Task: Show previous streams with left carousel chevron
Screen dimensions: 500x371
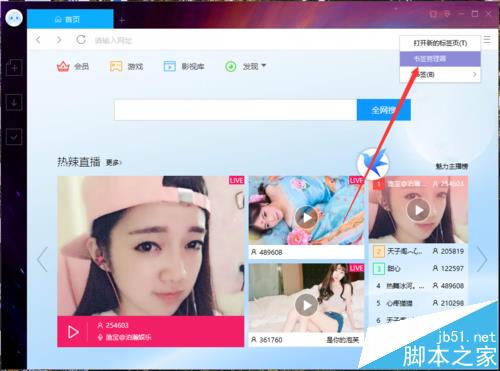Action: 43,259
